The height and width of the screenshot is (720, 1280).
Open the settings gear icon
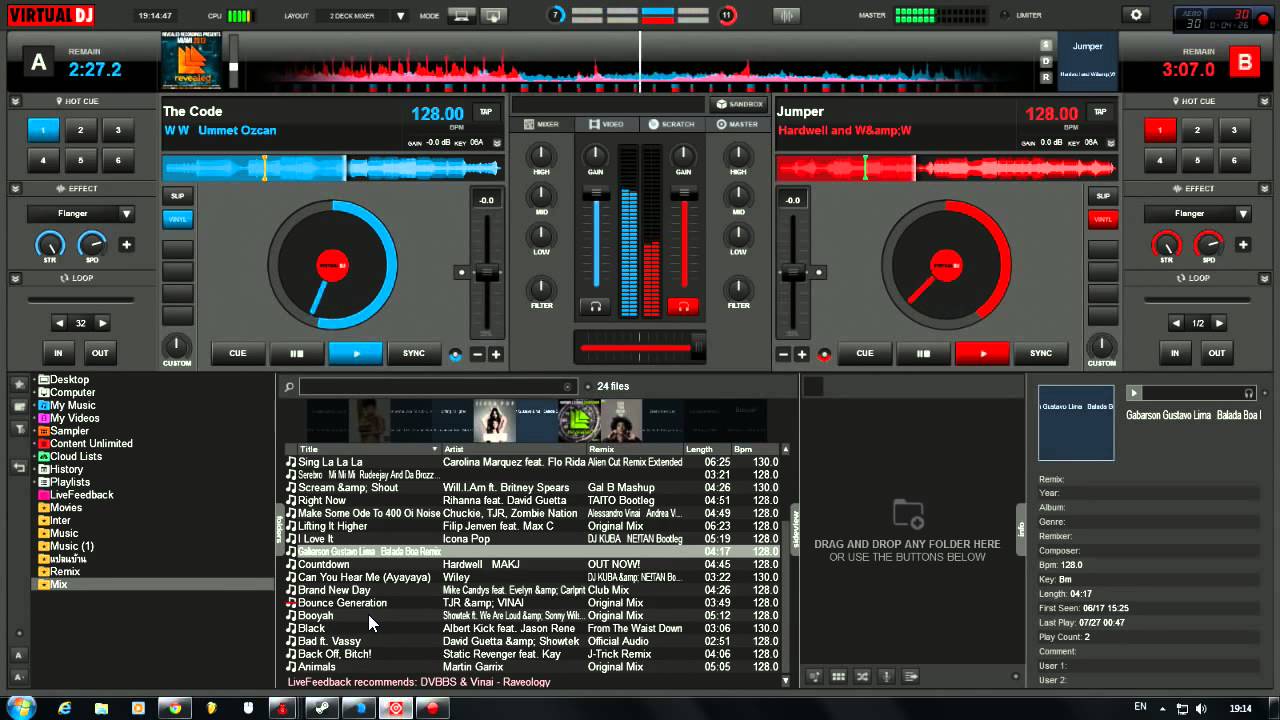click(x=1135, y=15)
